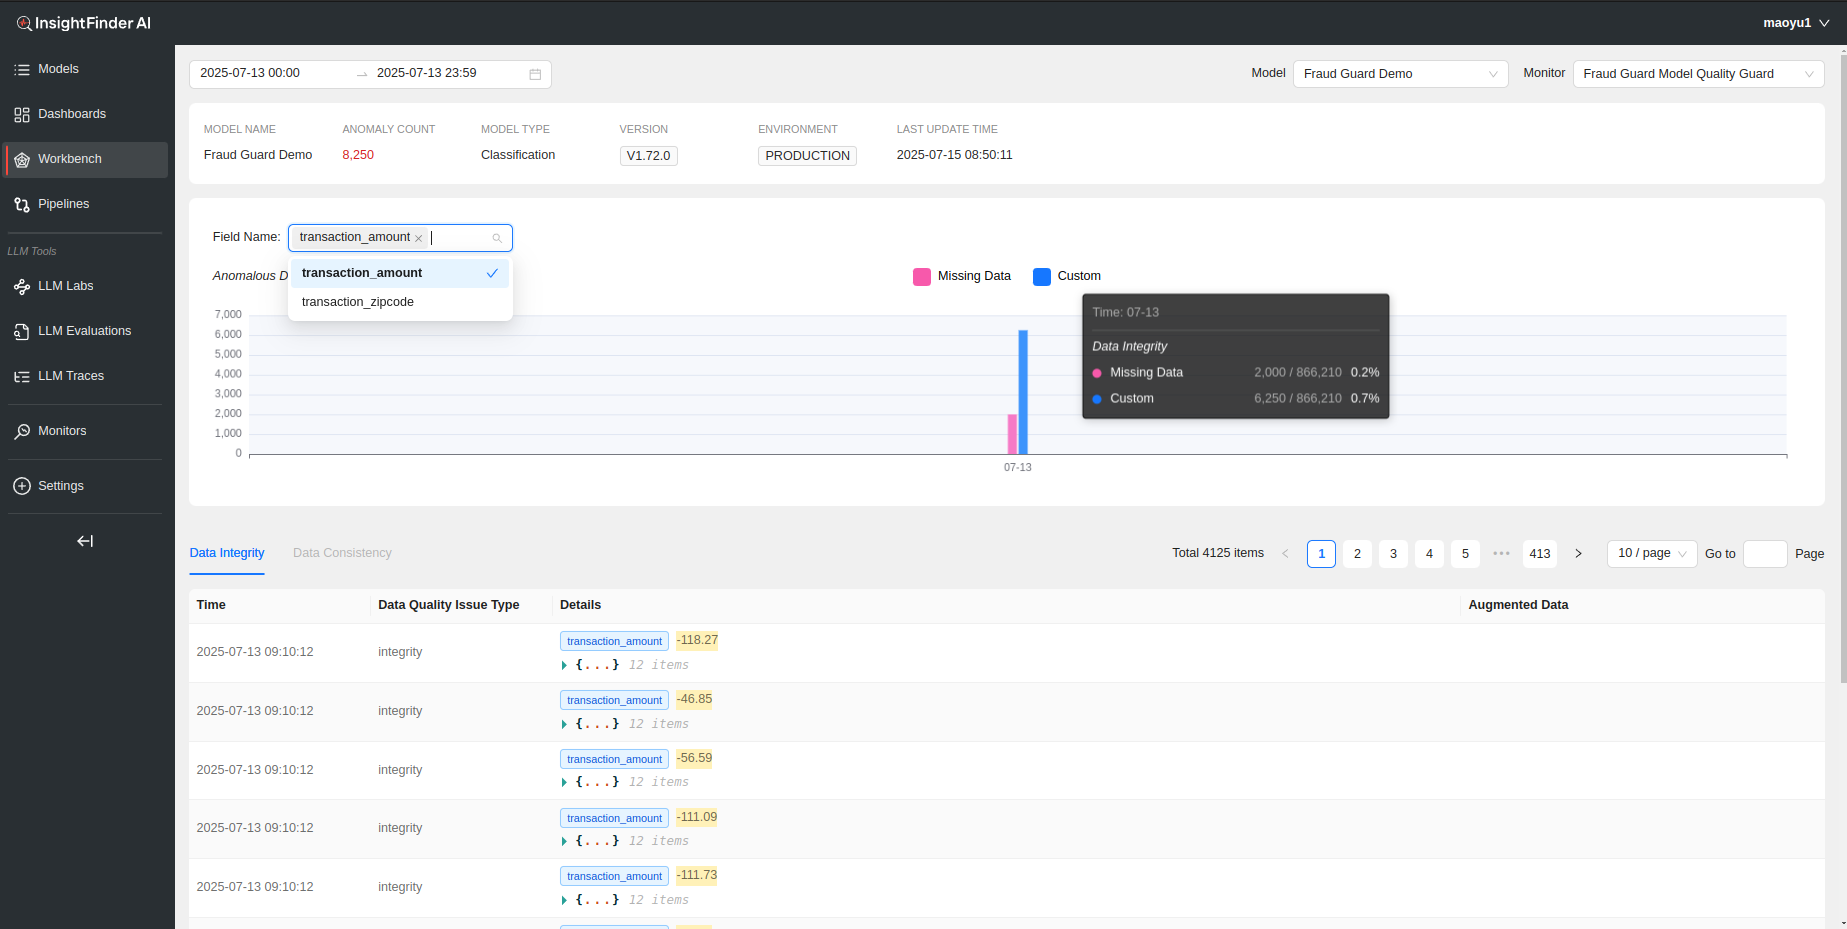Collapse the sidebar with arrow icon
Viewport: 1847px width, 929px height.
click(x=85, y=541)
